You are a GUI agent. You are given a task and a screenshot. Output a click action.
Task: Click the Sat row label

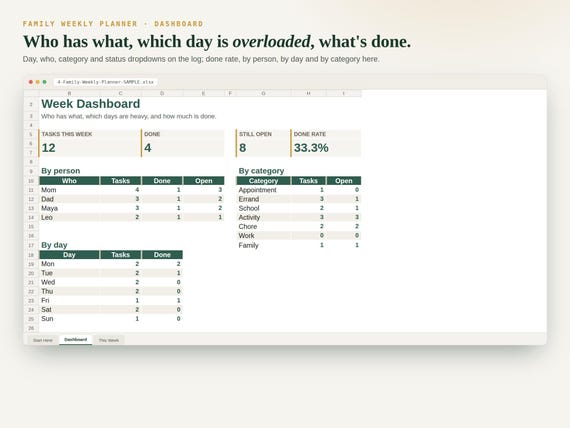pos(46,310)
